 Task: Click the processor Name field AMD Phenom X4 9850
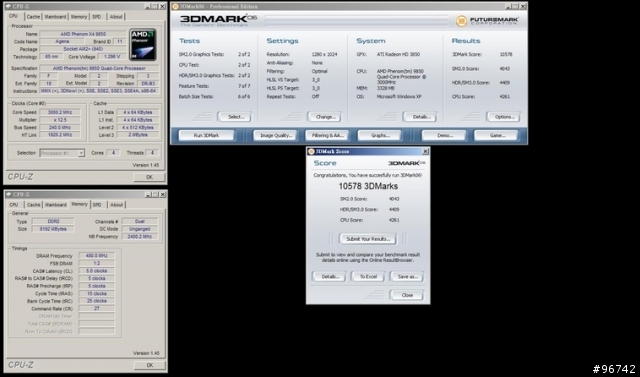[x=83, y=34]
